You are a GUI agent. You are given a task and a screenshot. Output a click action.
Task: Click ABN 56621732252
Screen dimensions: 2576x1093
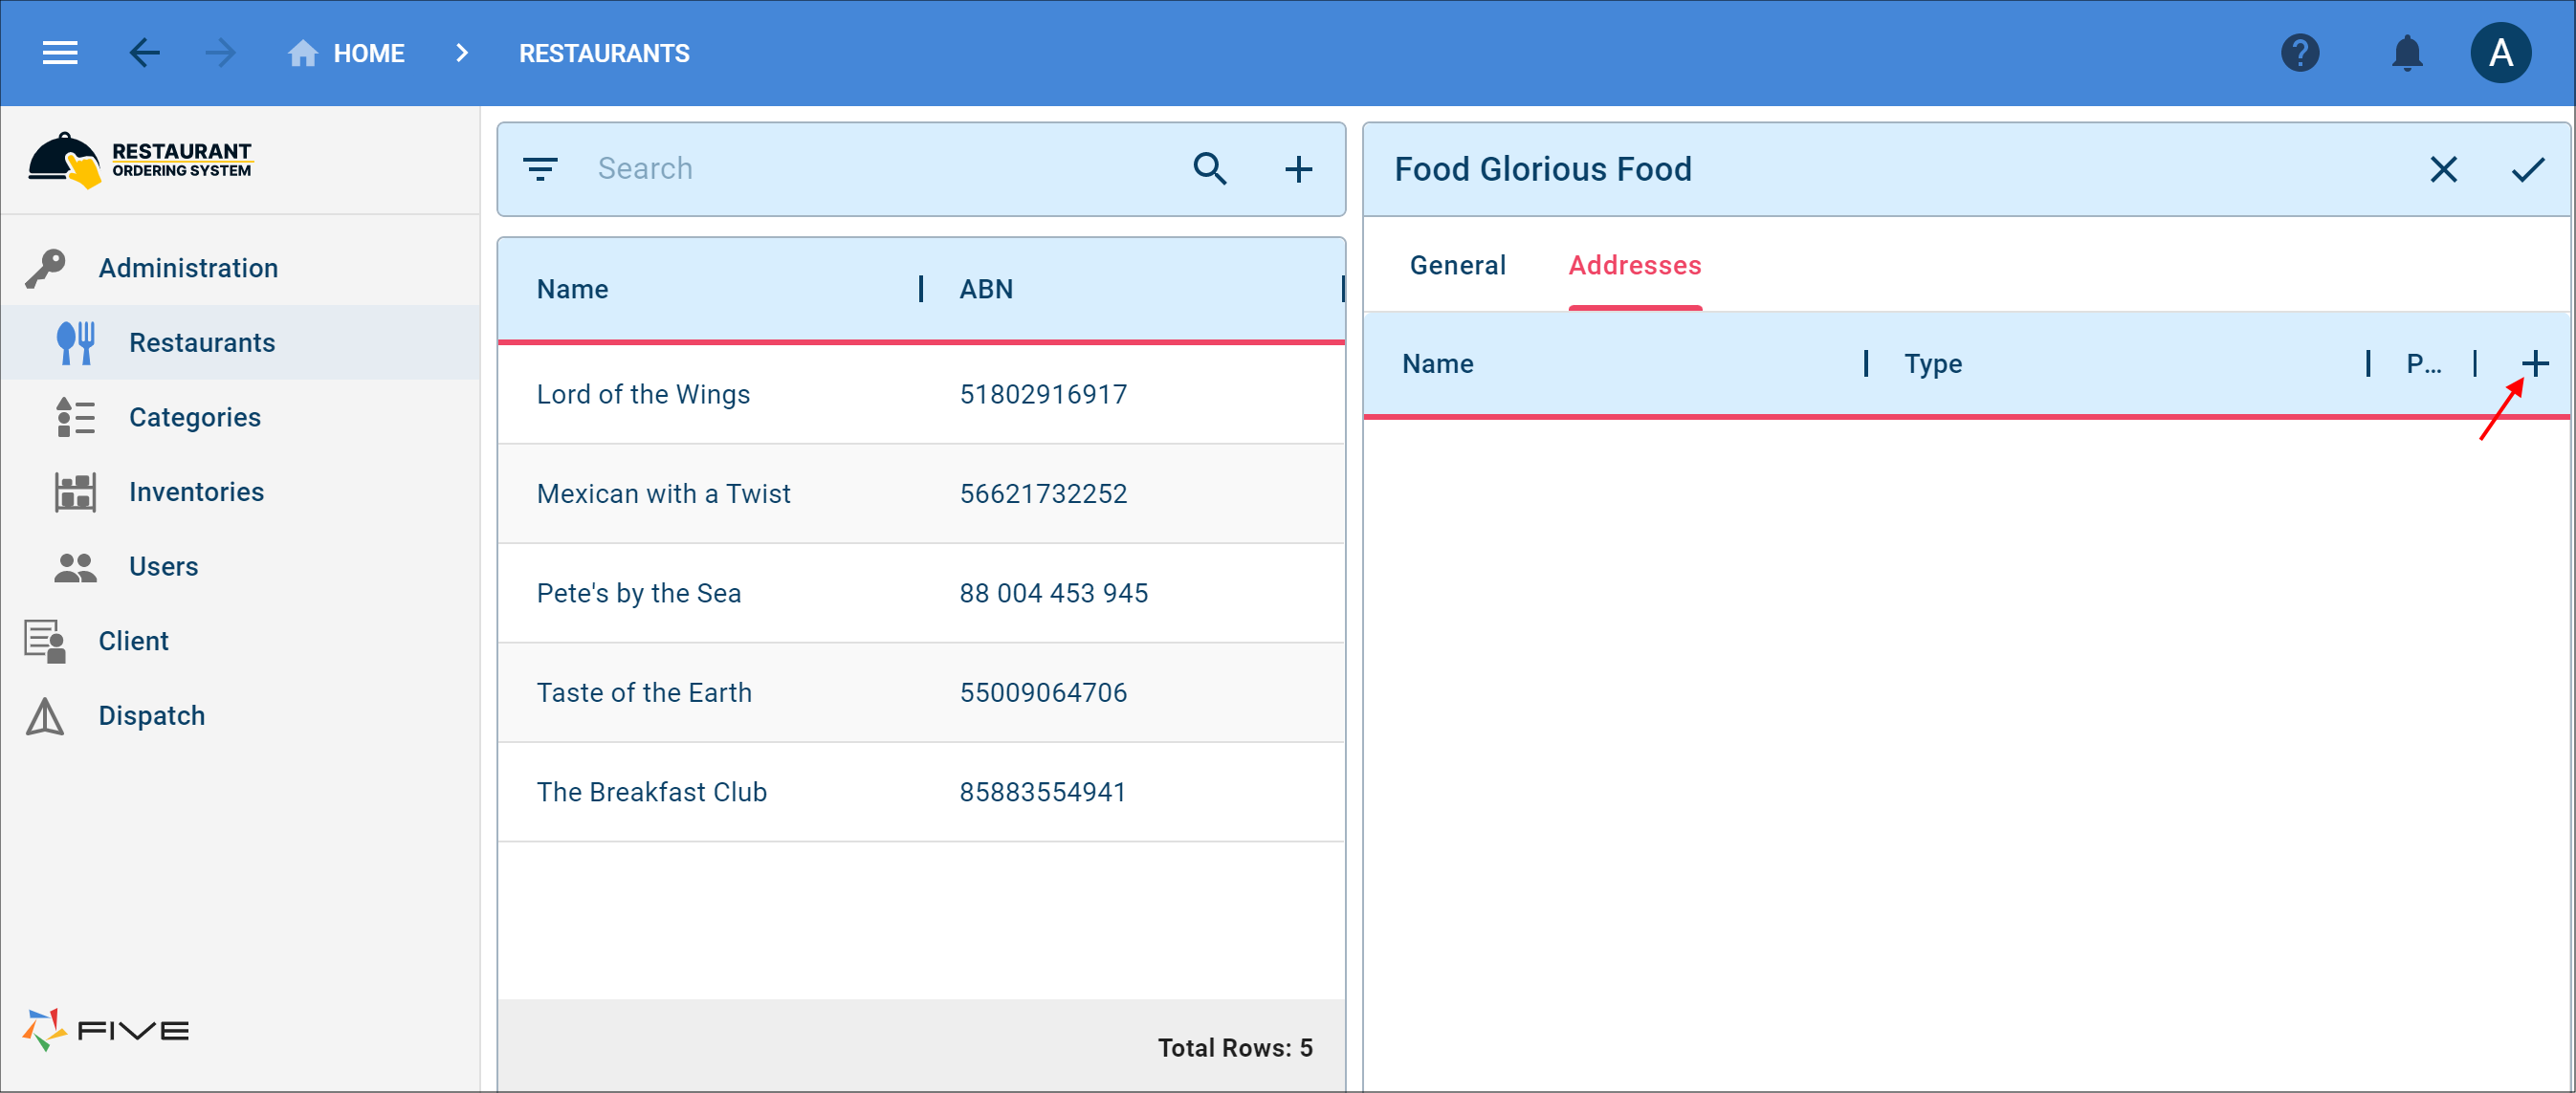click(x=1043, y=494)
